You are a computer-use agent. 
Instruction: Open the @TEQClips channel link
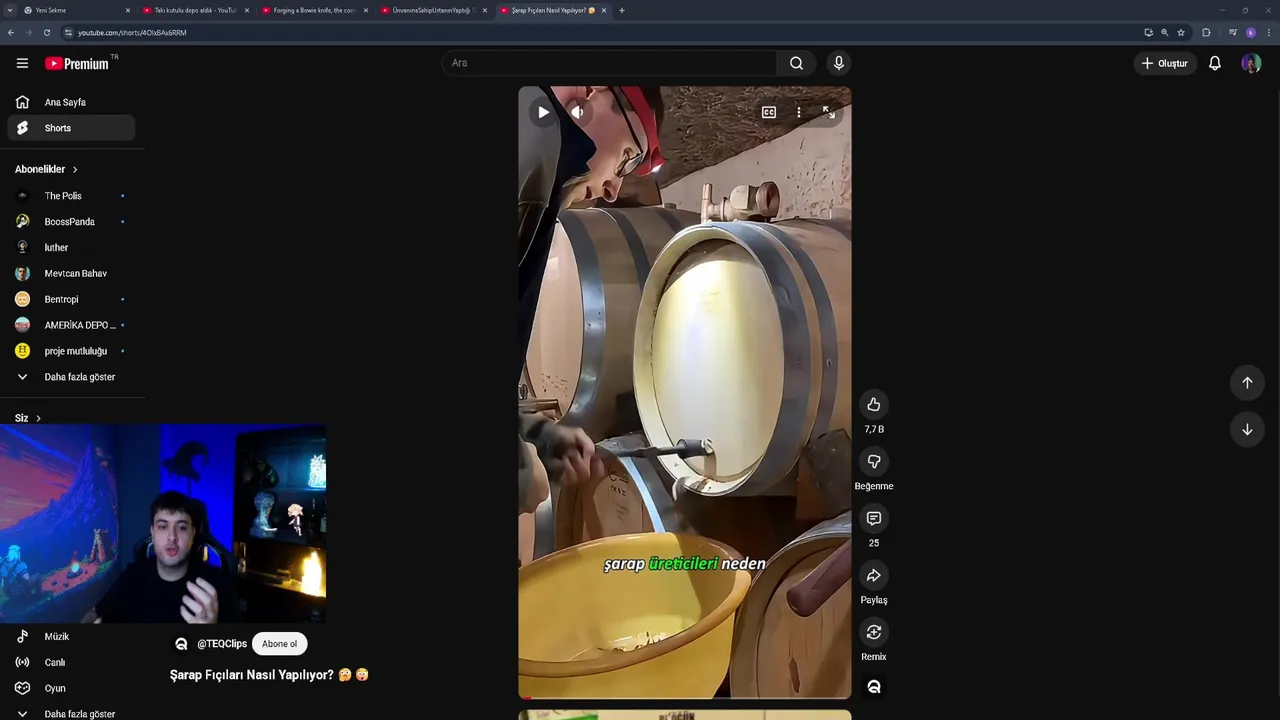[222, 644]
